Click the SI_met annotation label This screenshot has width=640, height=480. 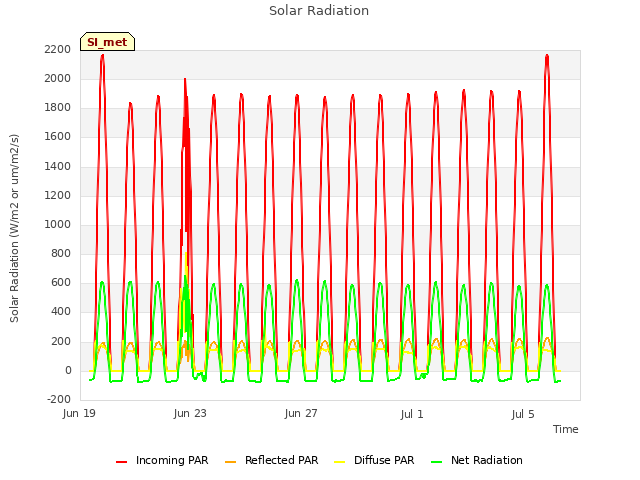point(107,42)
